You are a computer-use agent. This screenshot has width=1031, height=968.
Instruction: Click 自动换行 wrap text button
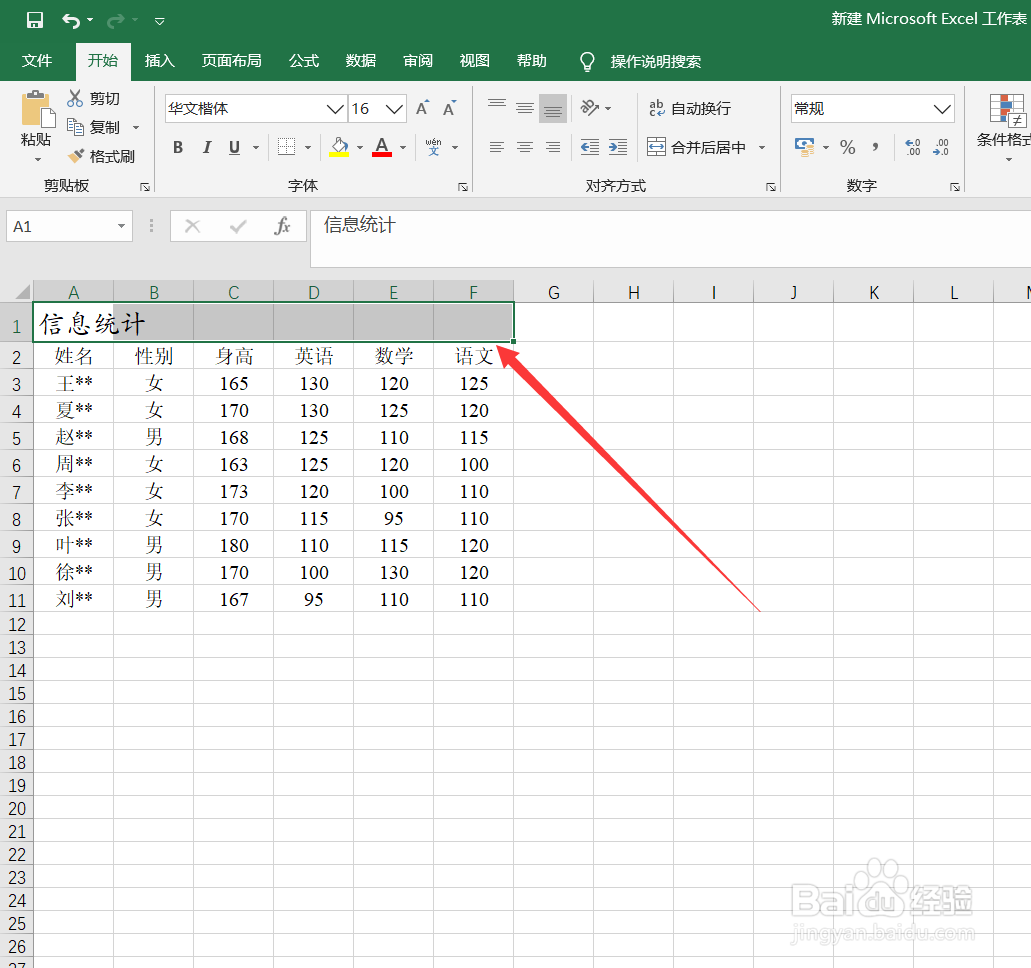point(690,109)
